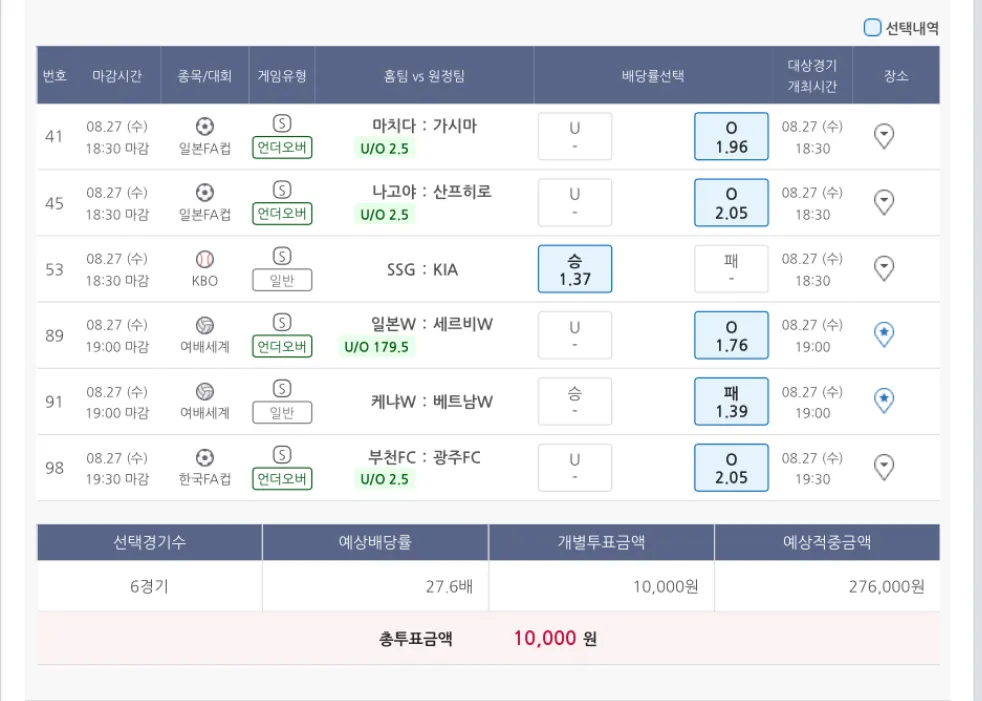Click S game type icon in row 98
982x701 pixels.
[282, 455]
